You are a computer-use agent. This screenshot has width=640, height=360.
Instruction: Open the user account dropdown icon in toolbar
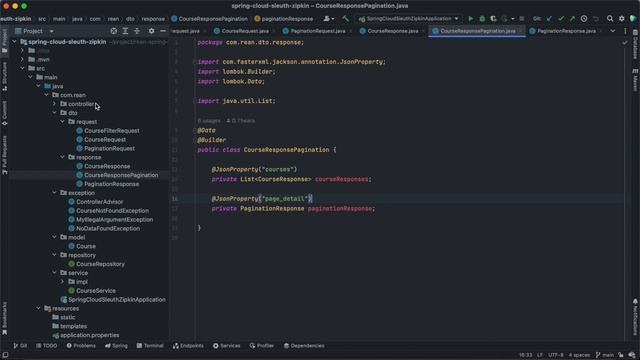(329, 18)
